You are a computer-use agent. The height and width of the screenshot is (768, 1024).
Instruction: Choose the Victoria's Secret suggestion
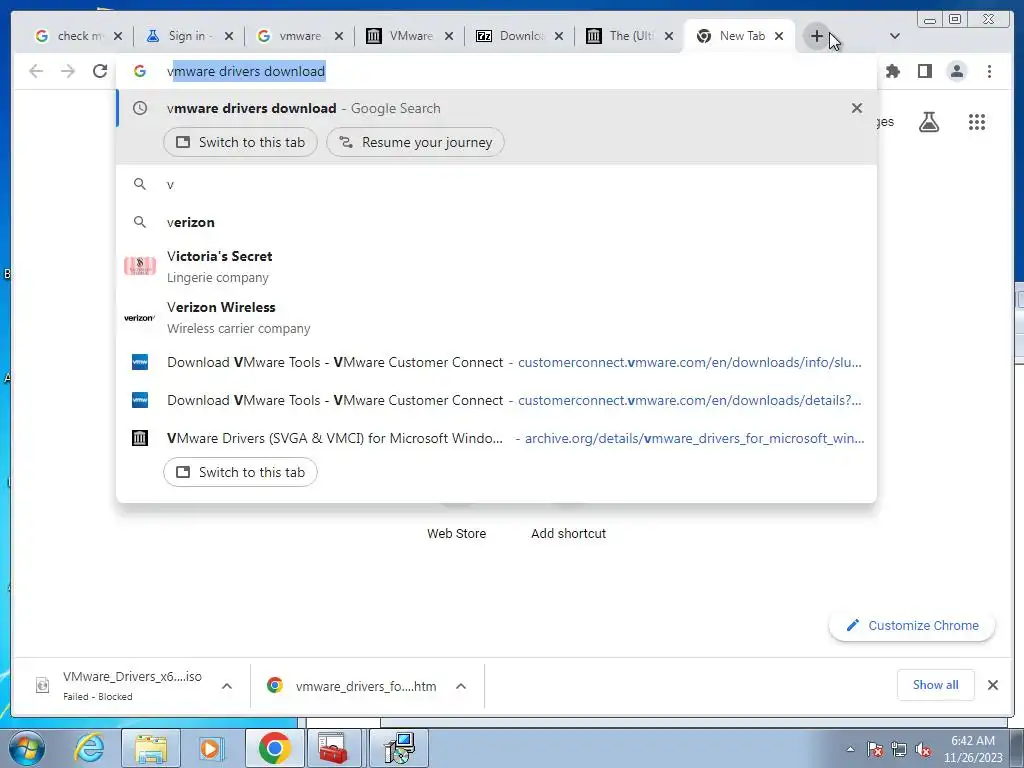(496, 266)
